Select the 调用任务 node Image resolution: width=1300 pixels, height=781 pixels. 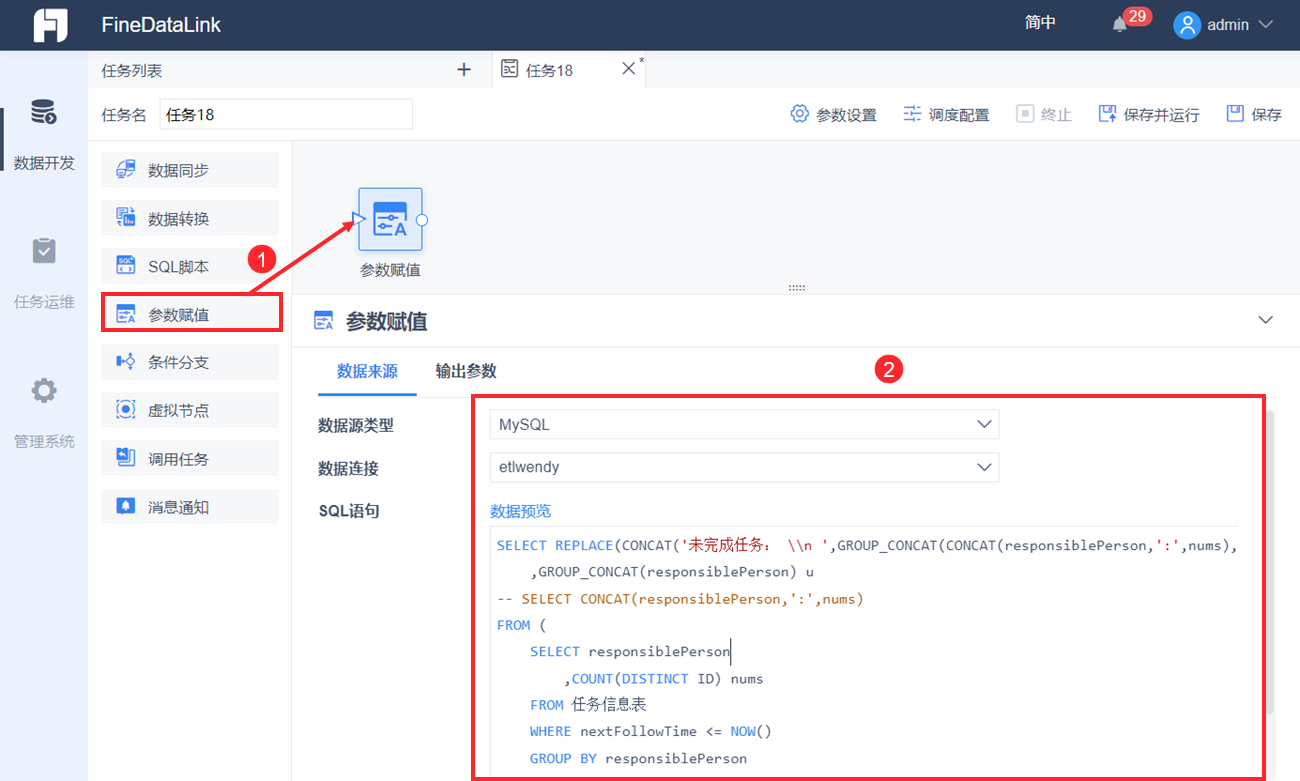[x=190, y=458]
